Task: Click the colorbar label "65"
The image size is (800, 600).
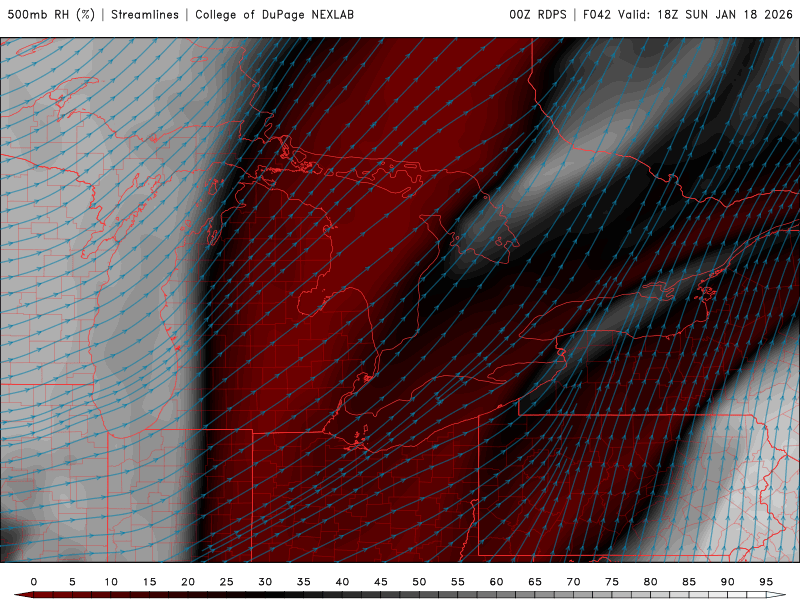Action: [x=535, y=582]
